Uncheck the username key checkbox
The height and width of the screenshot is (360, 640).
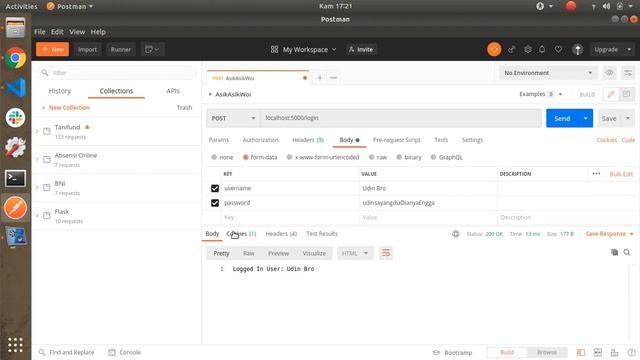[x=215, y=188]
